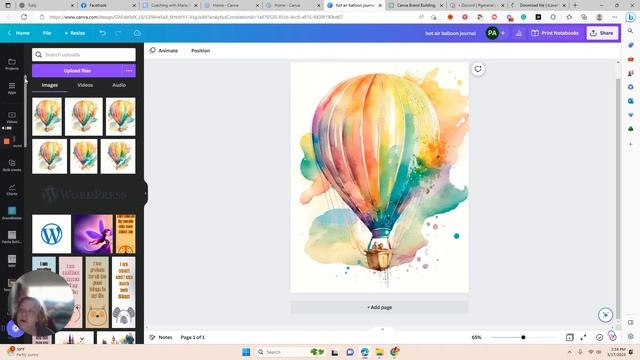The width and height of the screenshot is (640, 360).
Task: Click the Share button
Action: 602,33
